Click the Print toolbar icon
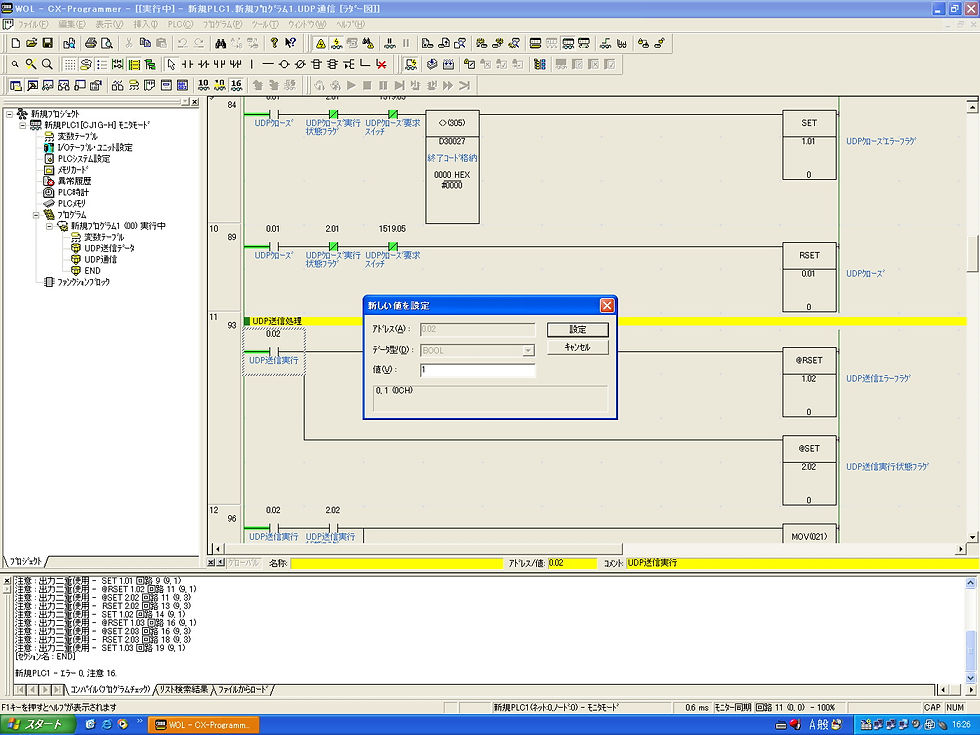Viewport: 980px width, 735px height. [91, 43]
